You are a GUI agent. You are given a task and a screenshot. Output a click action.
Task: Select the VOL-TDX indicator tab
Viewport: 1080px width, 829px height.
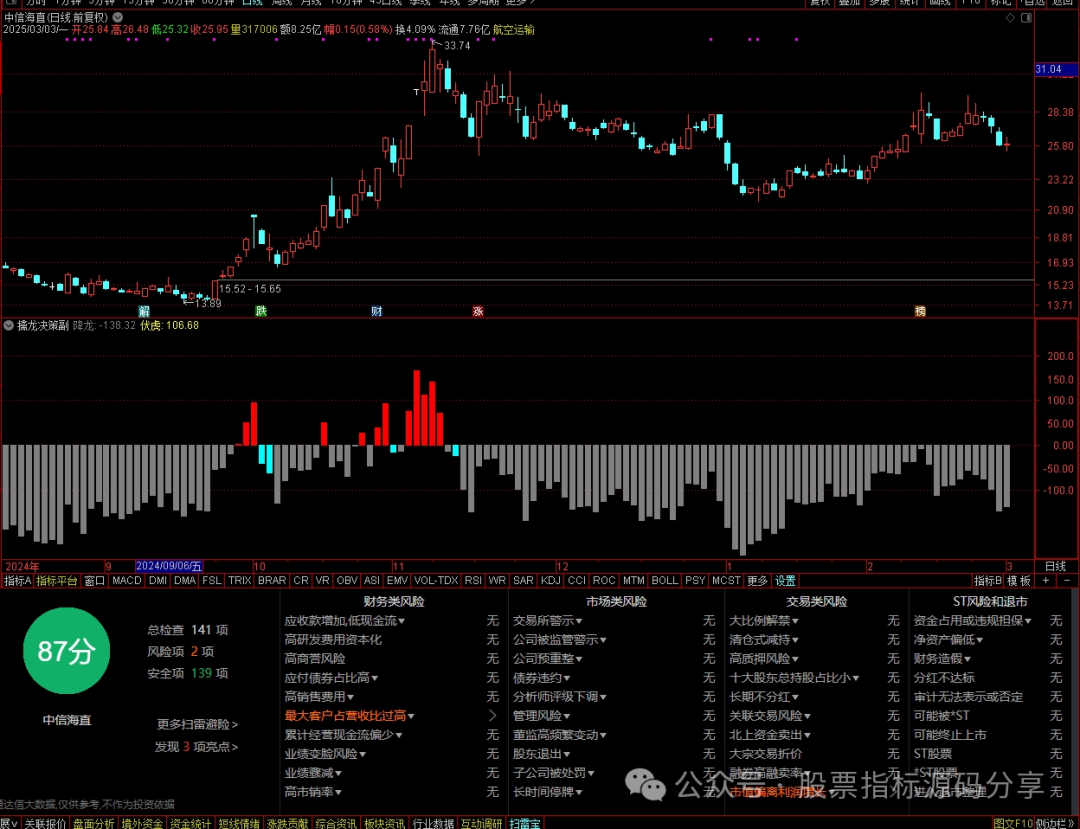click(x=436, y=580)
